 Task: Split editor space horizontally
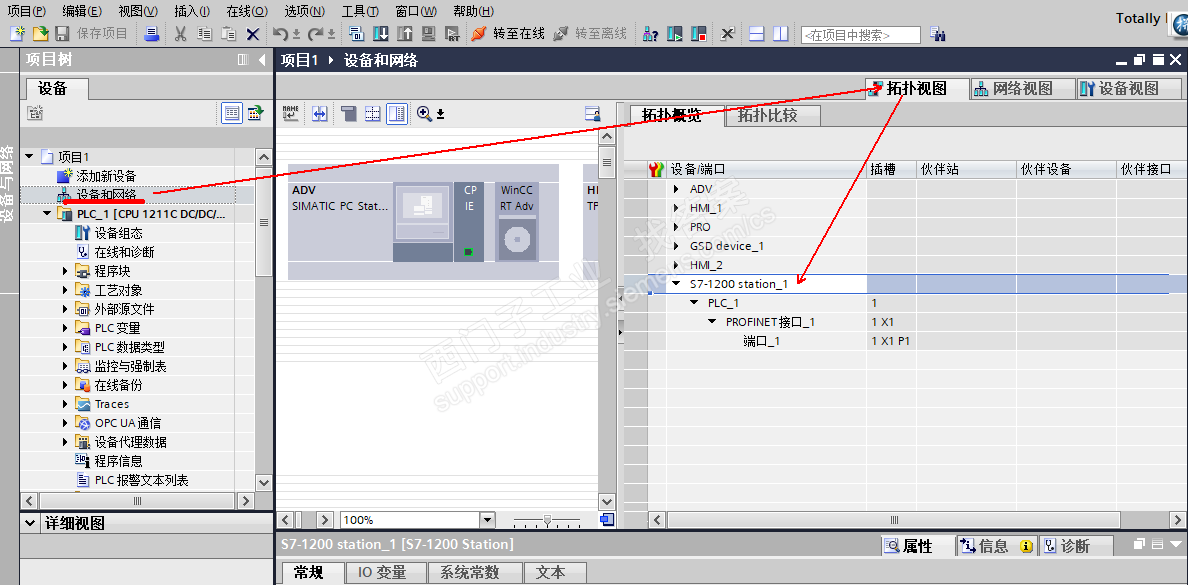click(756, 34)
